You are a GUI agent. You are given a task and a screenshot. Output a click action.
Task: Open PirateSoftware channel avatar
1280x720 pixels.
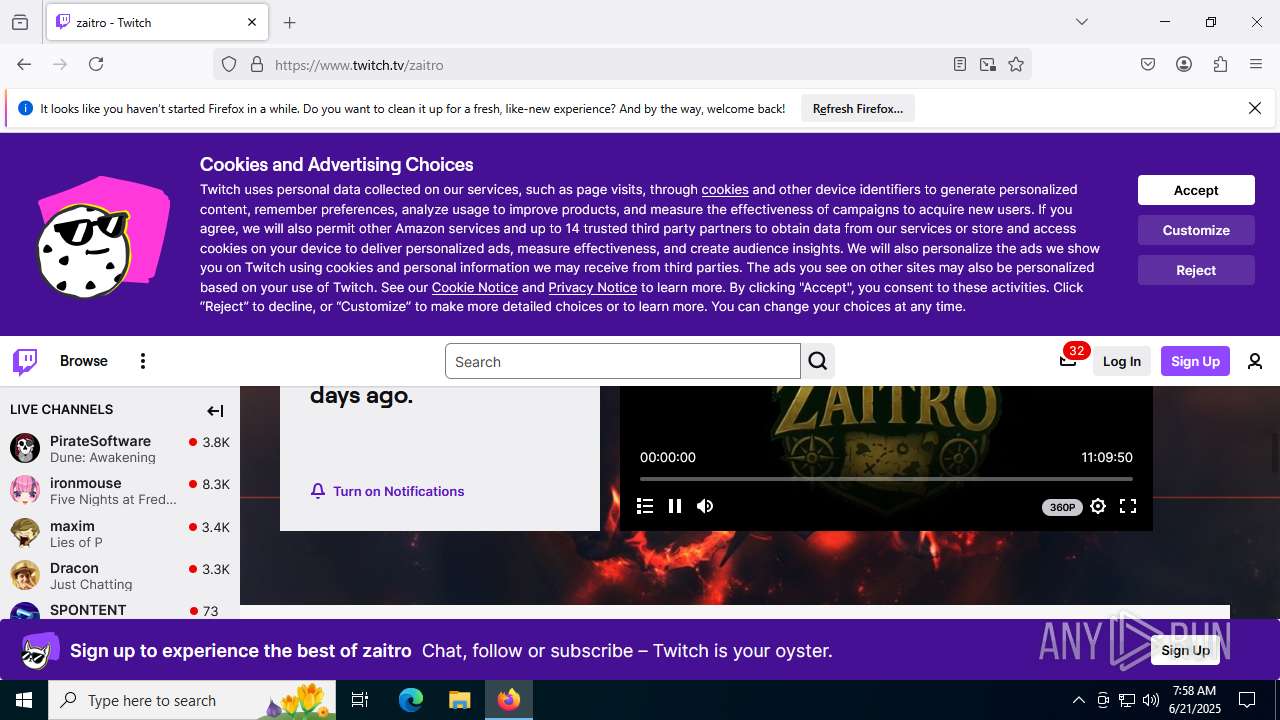pos(25,448)
